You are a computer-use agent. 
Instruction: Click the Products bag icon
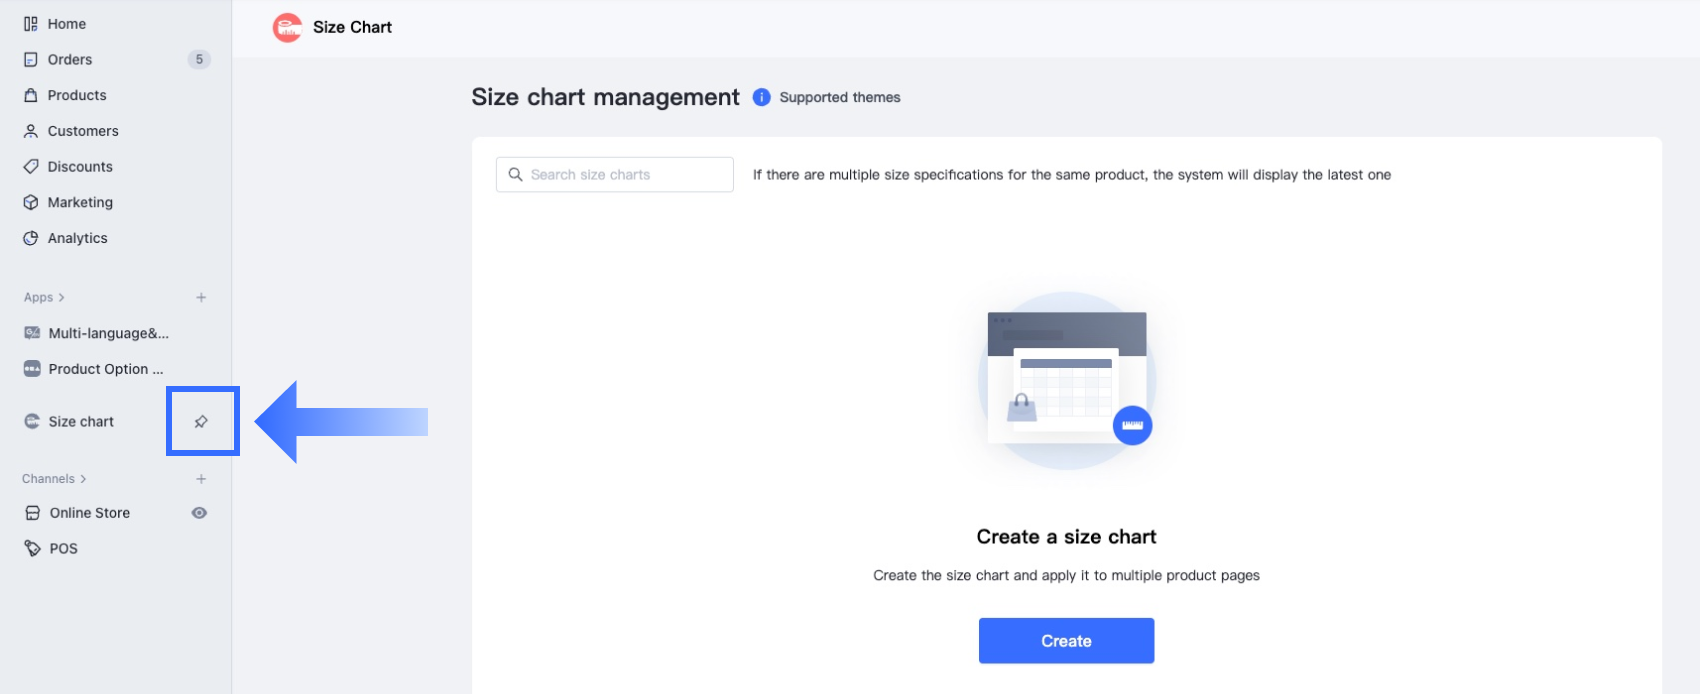tap(31, 95)
